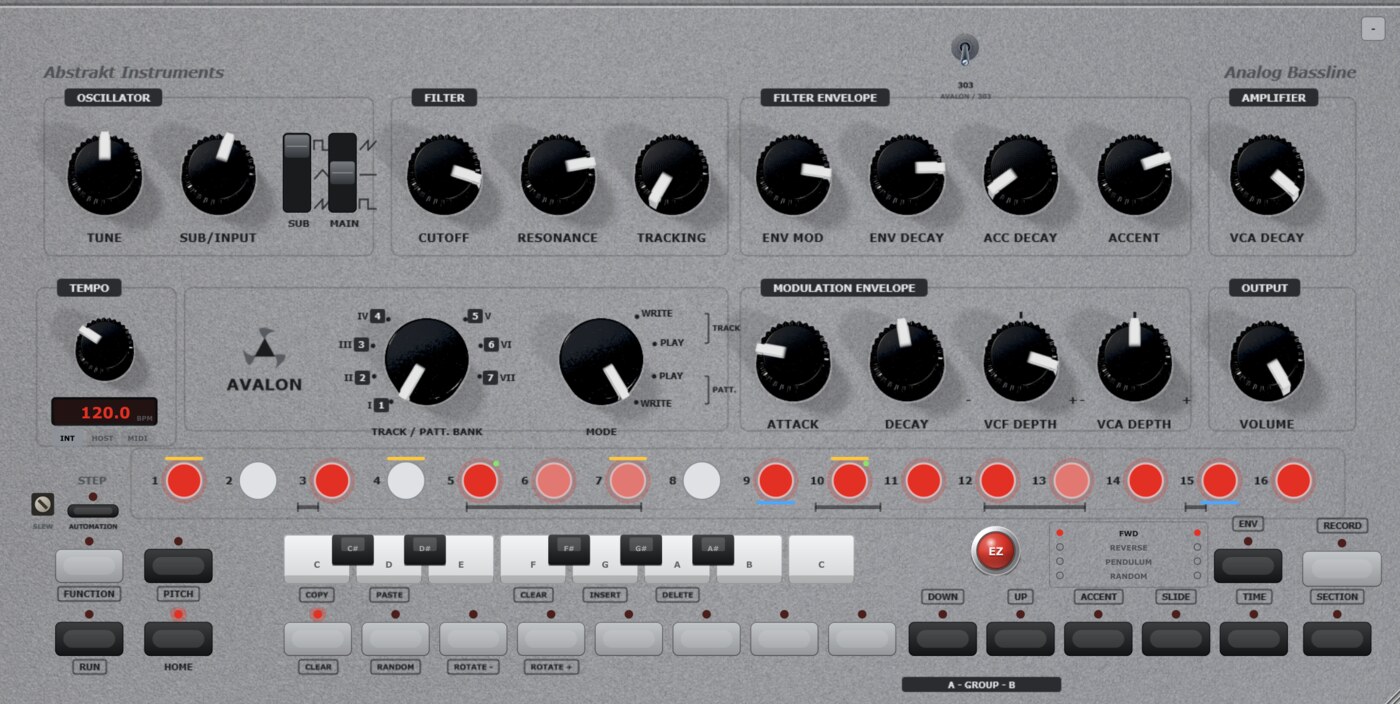Screen dimensions: 1400x704
Task: Click the PITCH button
Action: pos(178,566)
